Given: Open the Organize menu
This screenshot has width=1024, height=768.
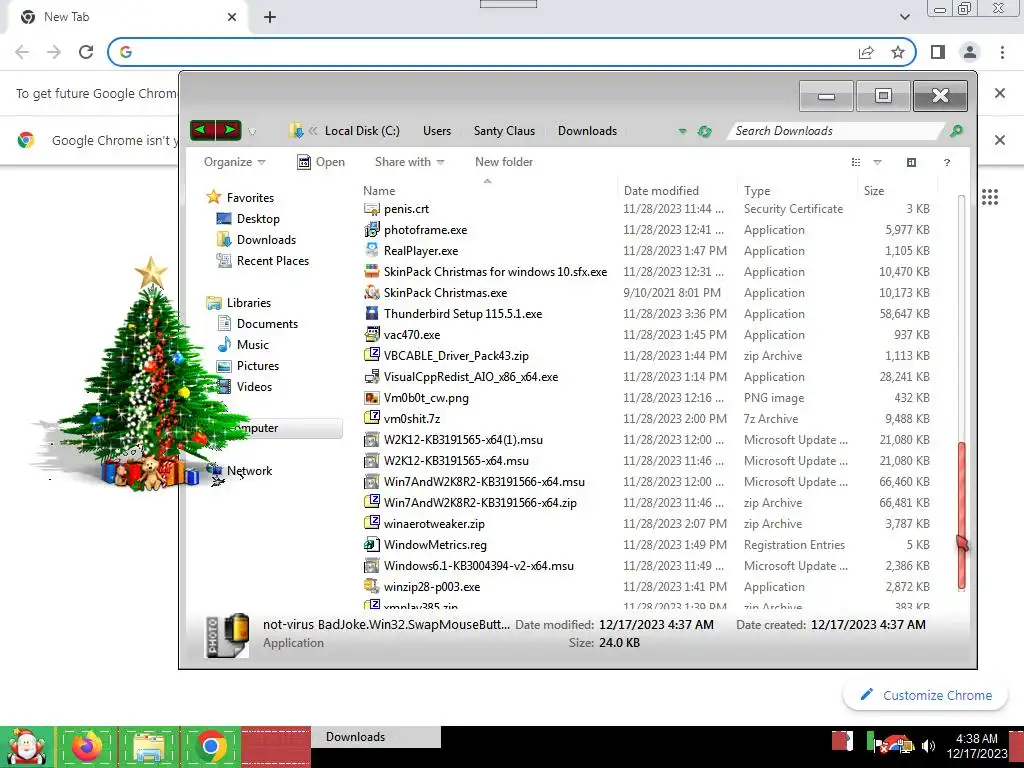Looking at the screenshot, I should point(234,162).
